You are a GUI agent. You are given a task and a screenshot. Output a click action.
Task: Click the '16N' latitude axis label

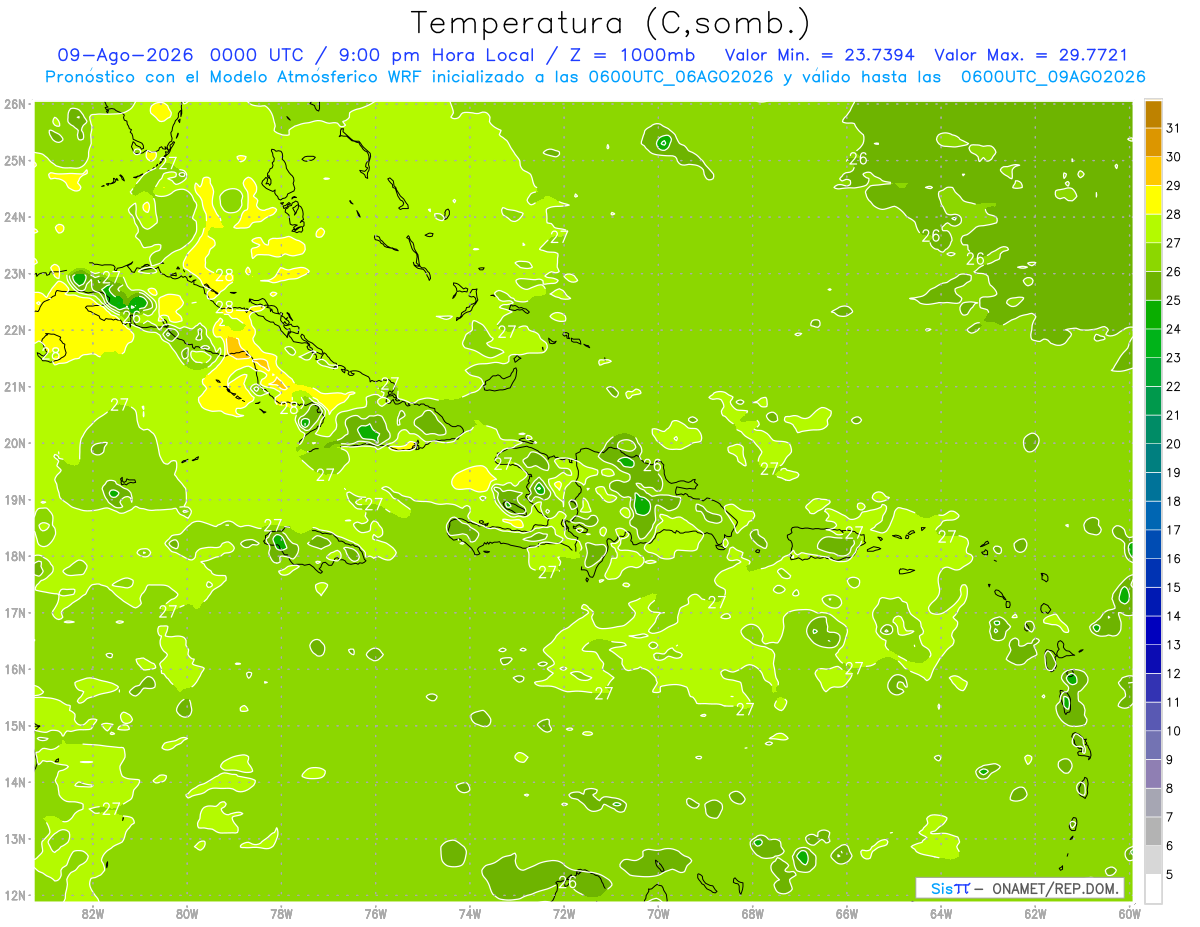point(15,669)
